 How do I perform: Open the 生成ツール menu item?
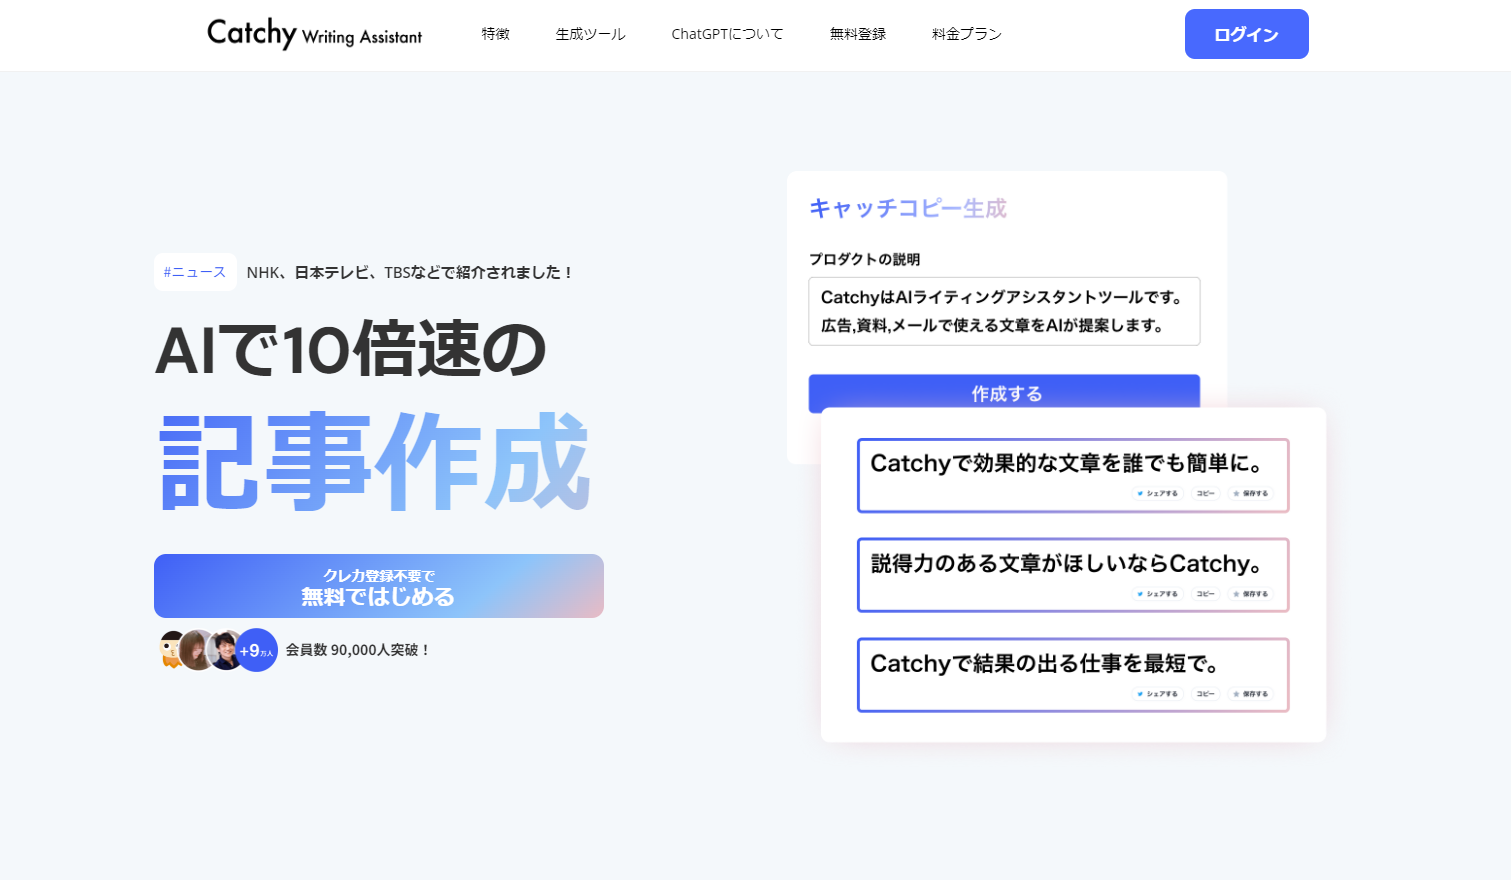[x=590, y=34]
